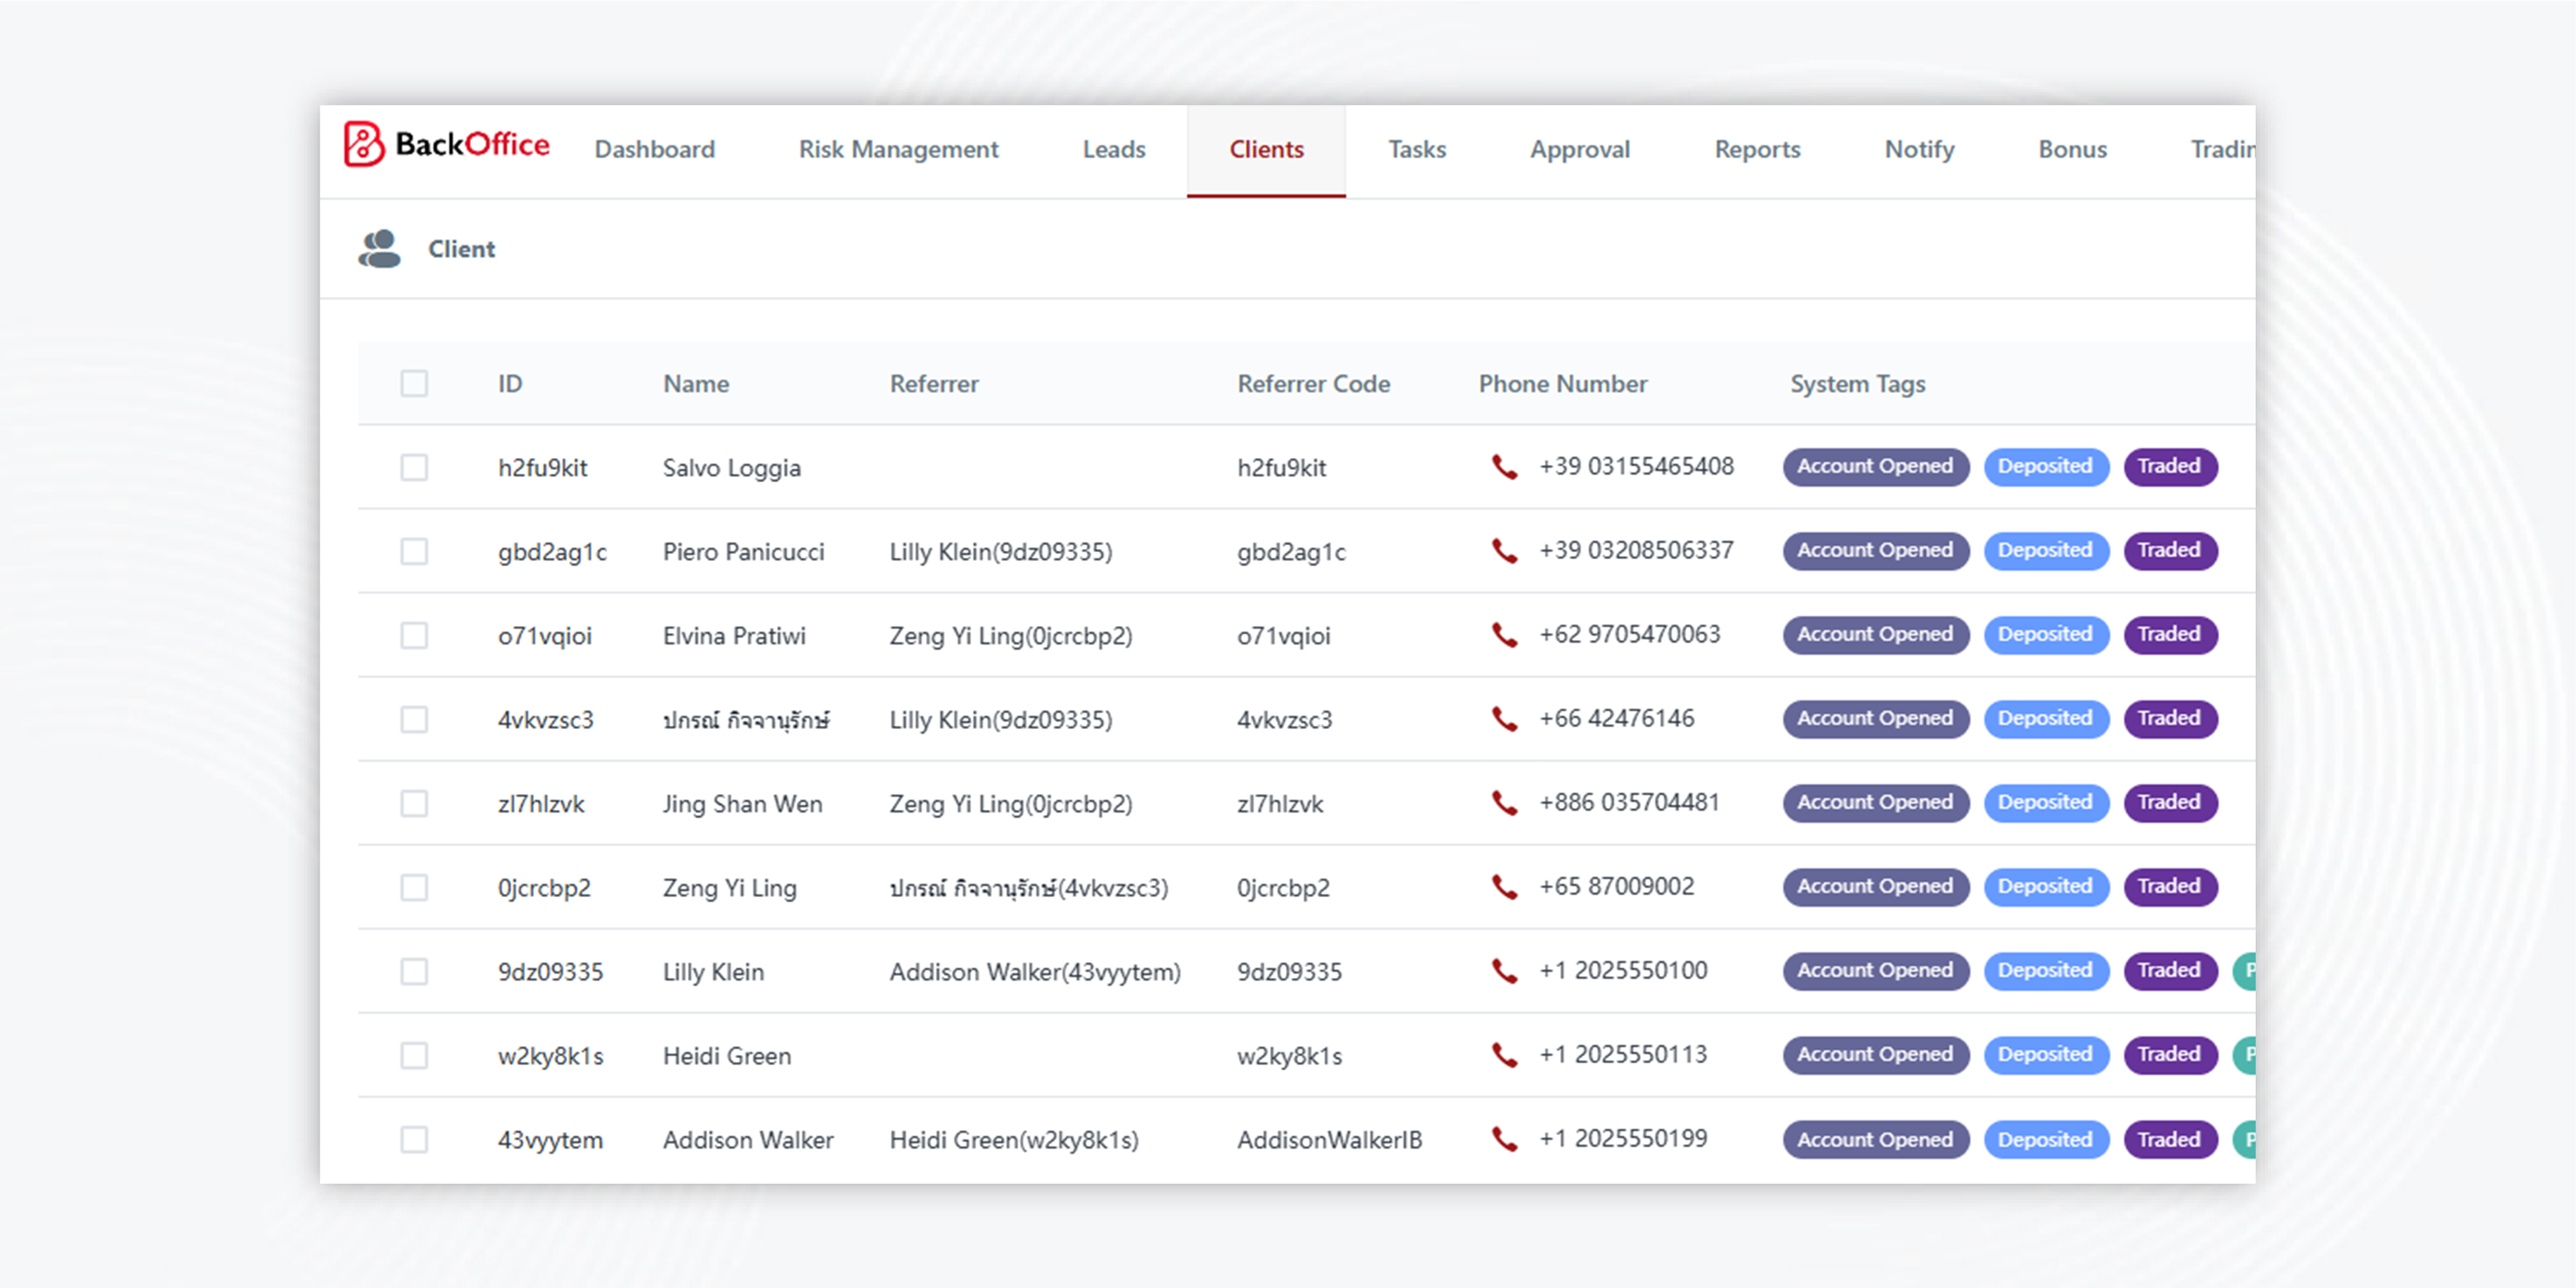The width and height of the screenshot is (2576, 1288).
Task: Click the Client users icon
Action: click(x=379, y=249)
